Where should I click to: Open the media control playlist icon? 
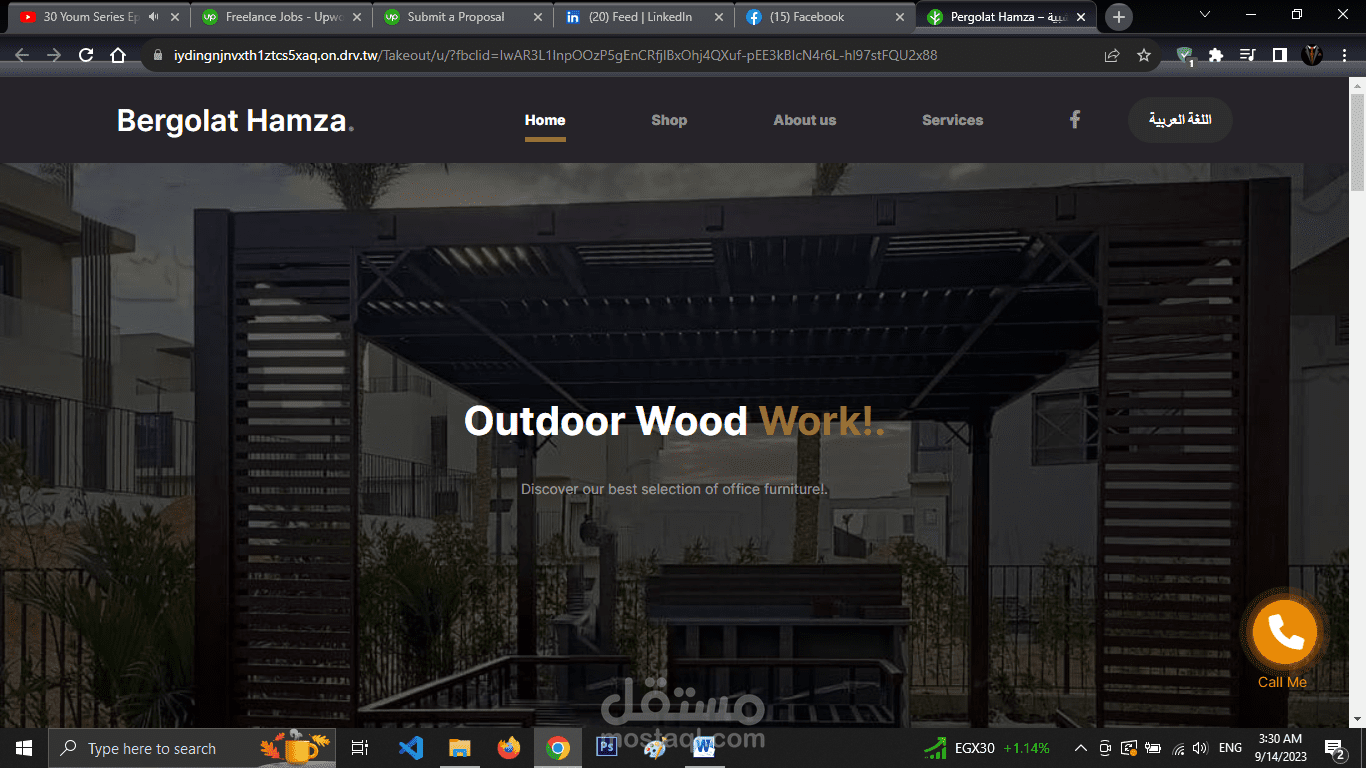coord(1247,56)
